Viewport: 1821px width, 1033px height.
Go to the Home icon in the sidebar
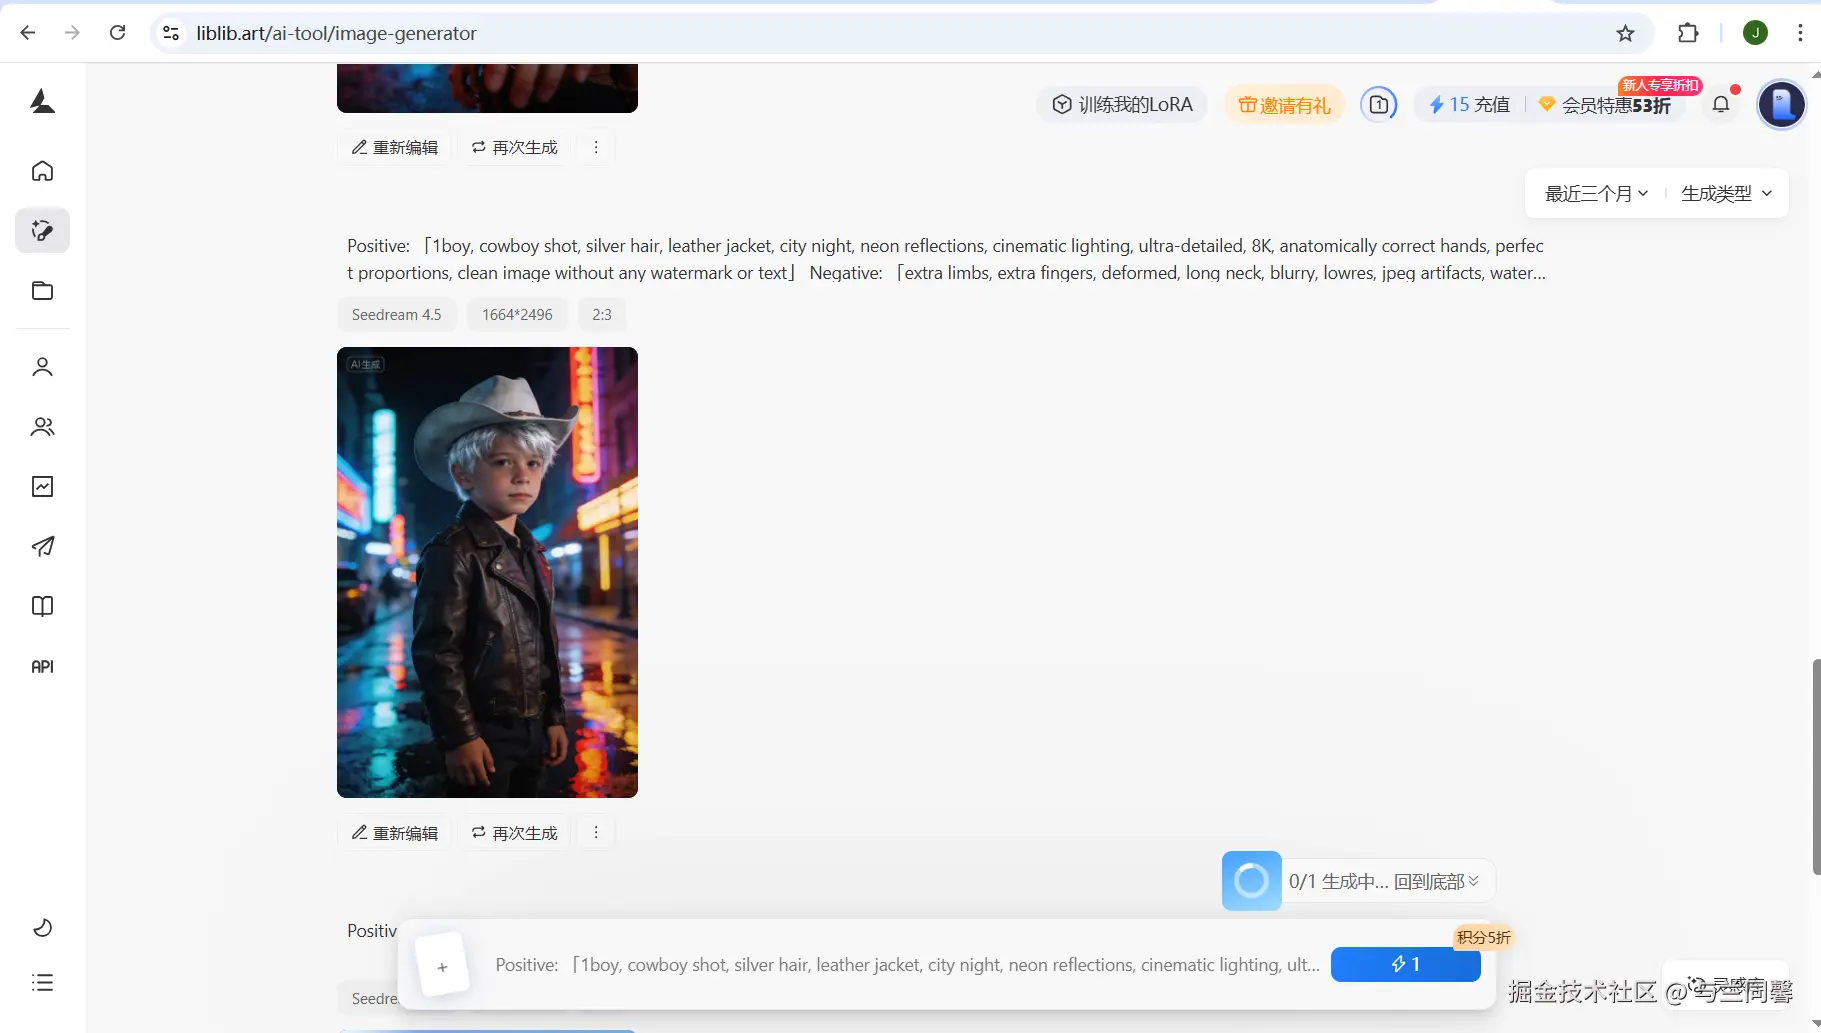[x=42, y=171]
